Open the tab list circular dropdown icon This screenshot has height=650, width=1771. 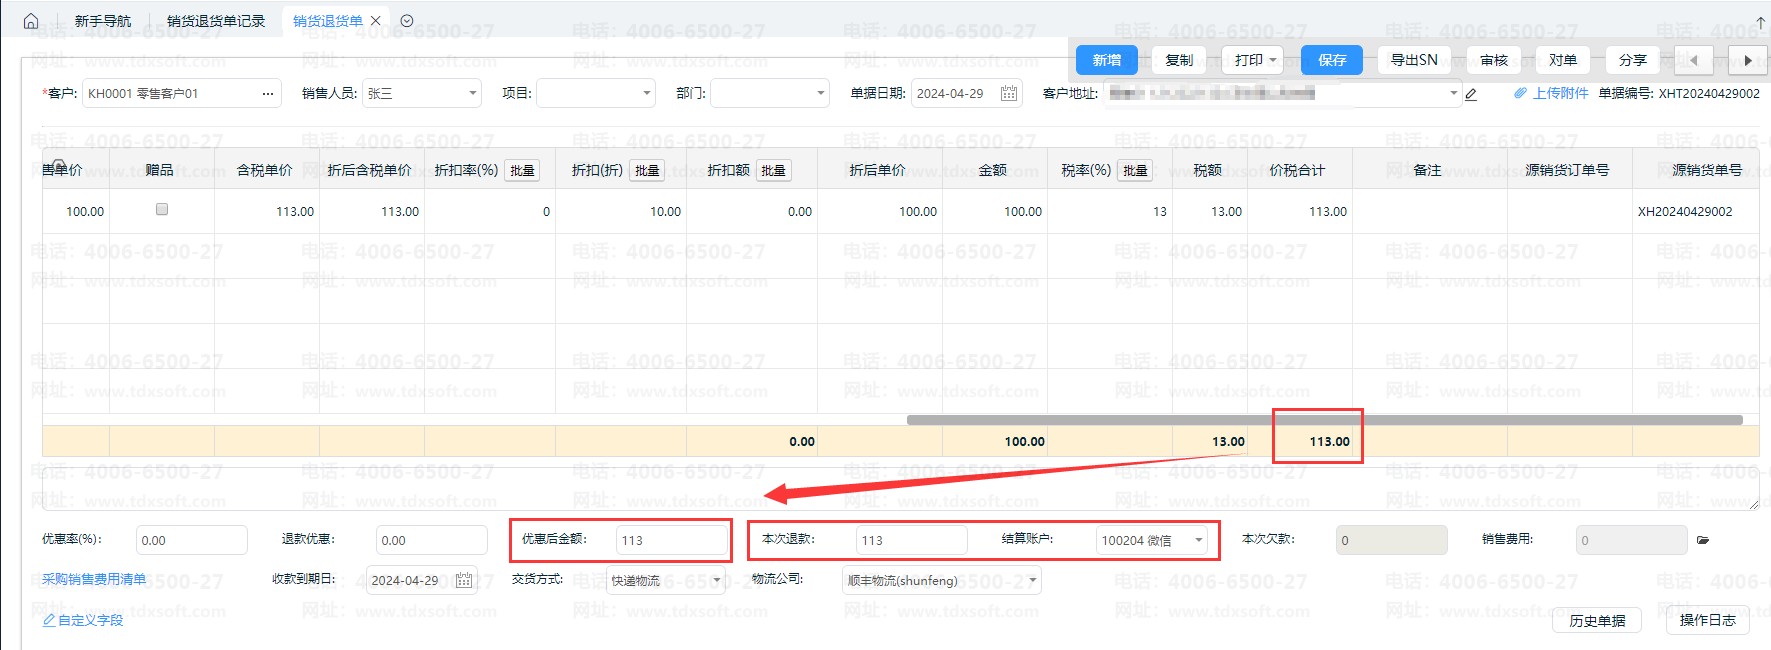coord(407,21)
